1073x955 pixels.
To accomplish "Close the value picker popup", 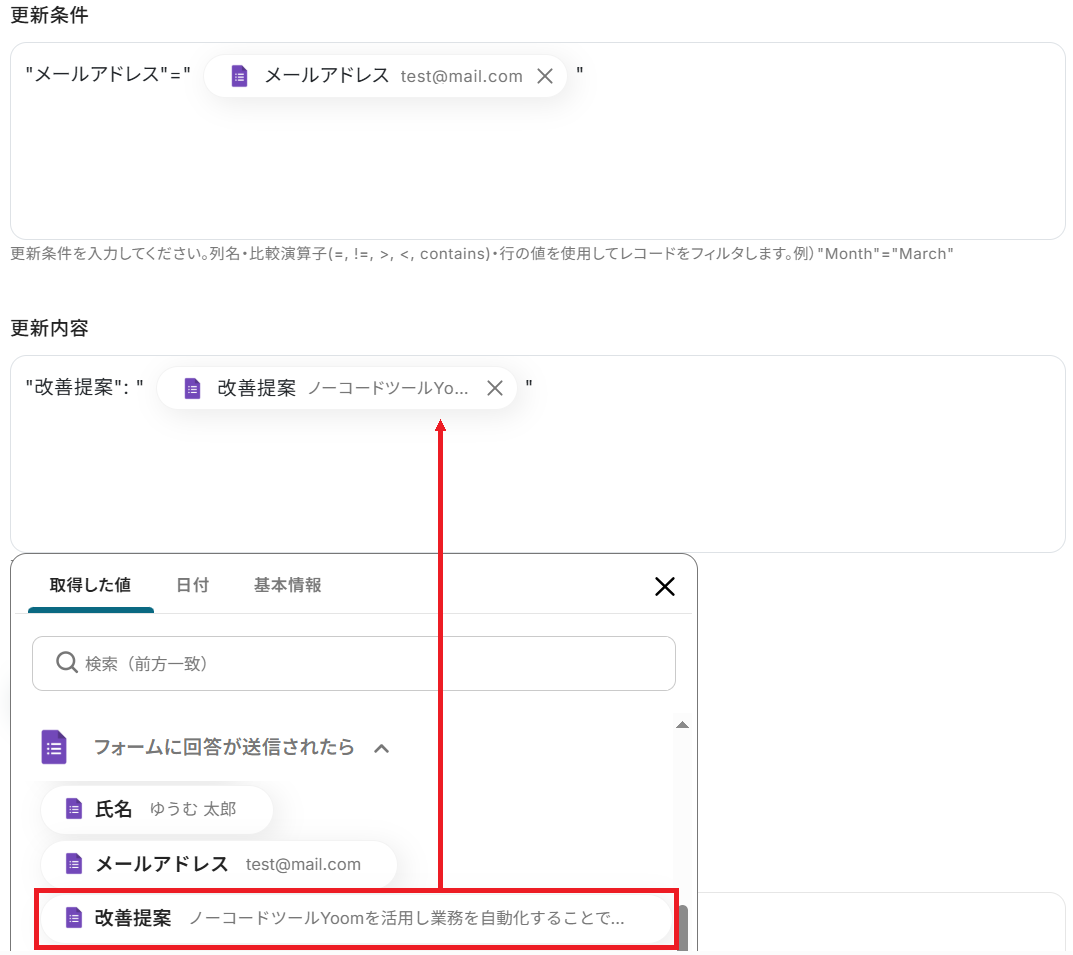I will pos(664,586).
